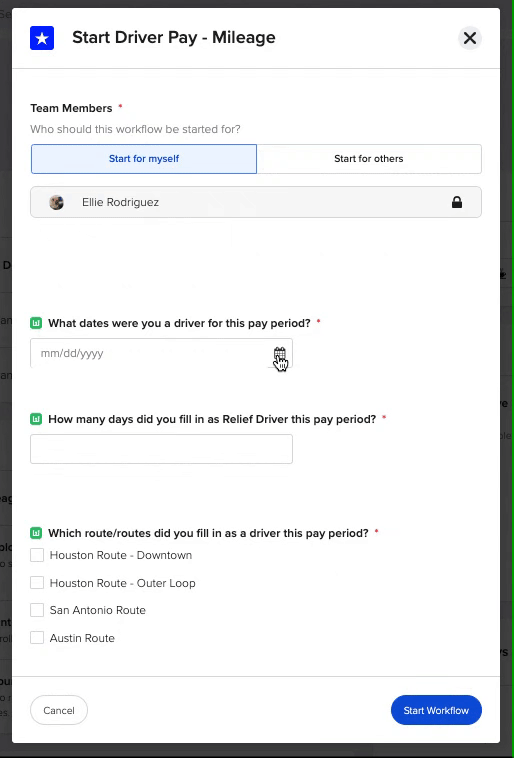Close the Start Driver Pay dialog
514x758 pixels.
[x=470, y=38]
